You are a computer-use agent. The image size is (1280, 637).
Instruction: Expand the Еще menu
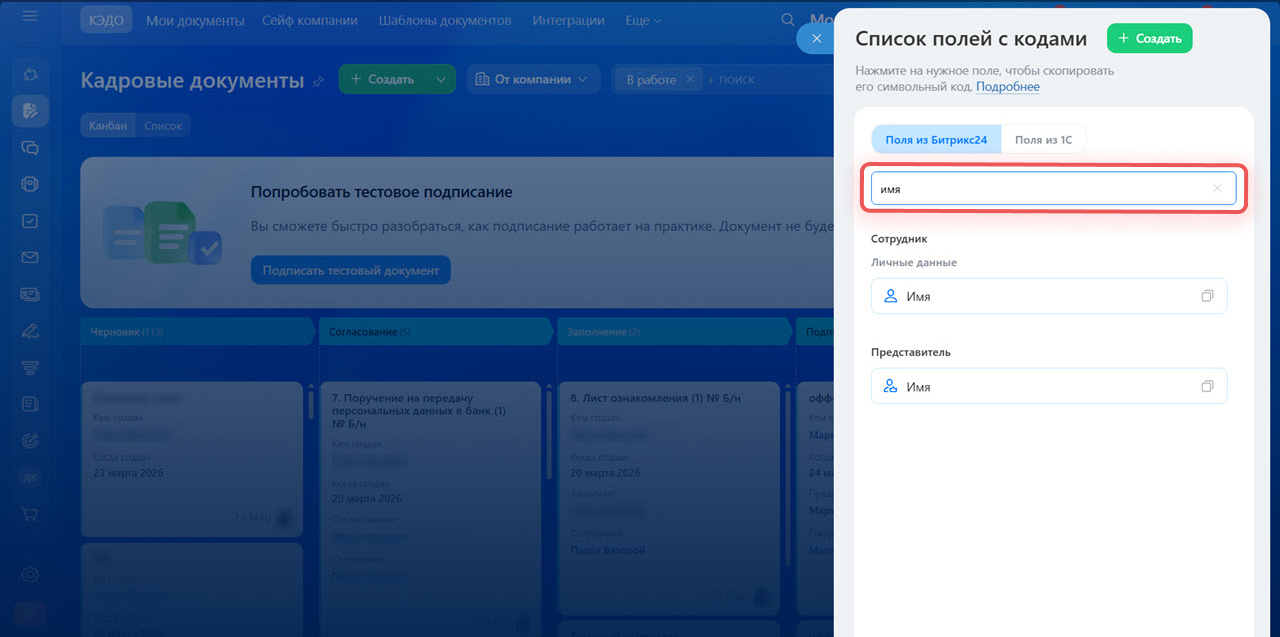644,20
